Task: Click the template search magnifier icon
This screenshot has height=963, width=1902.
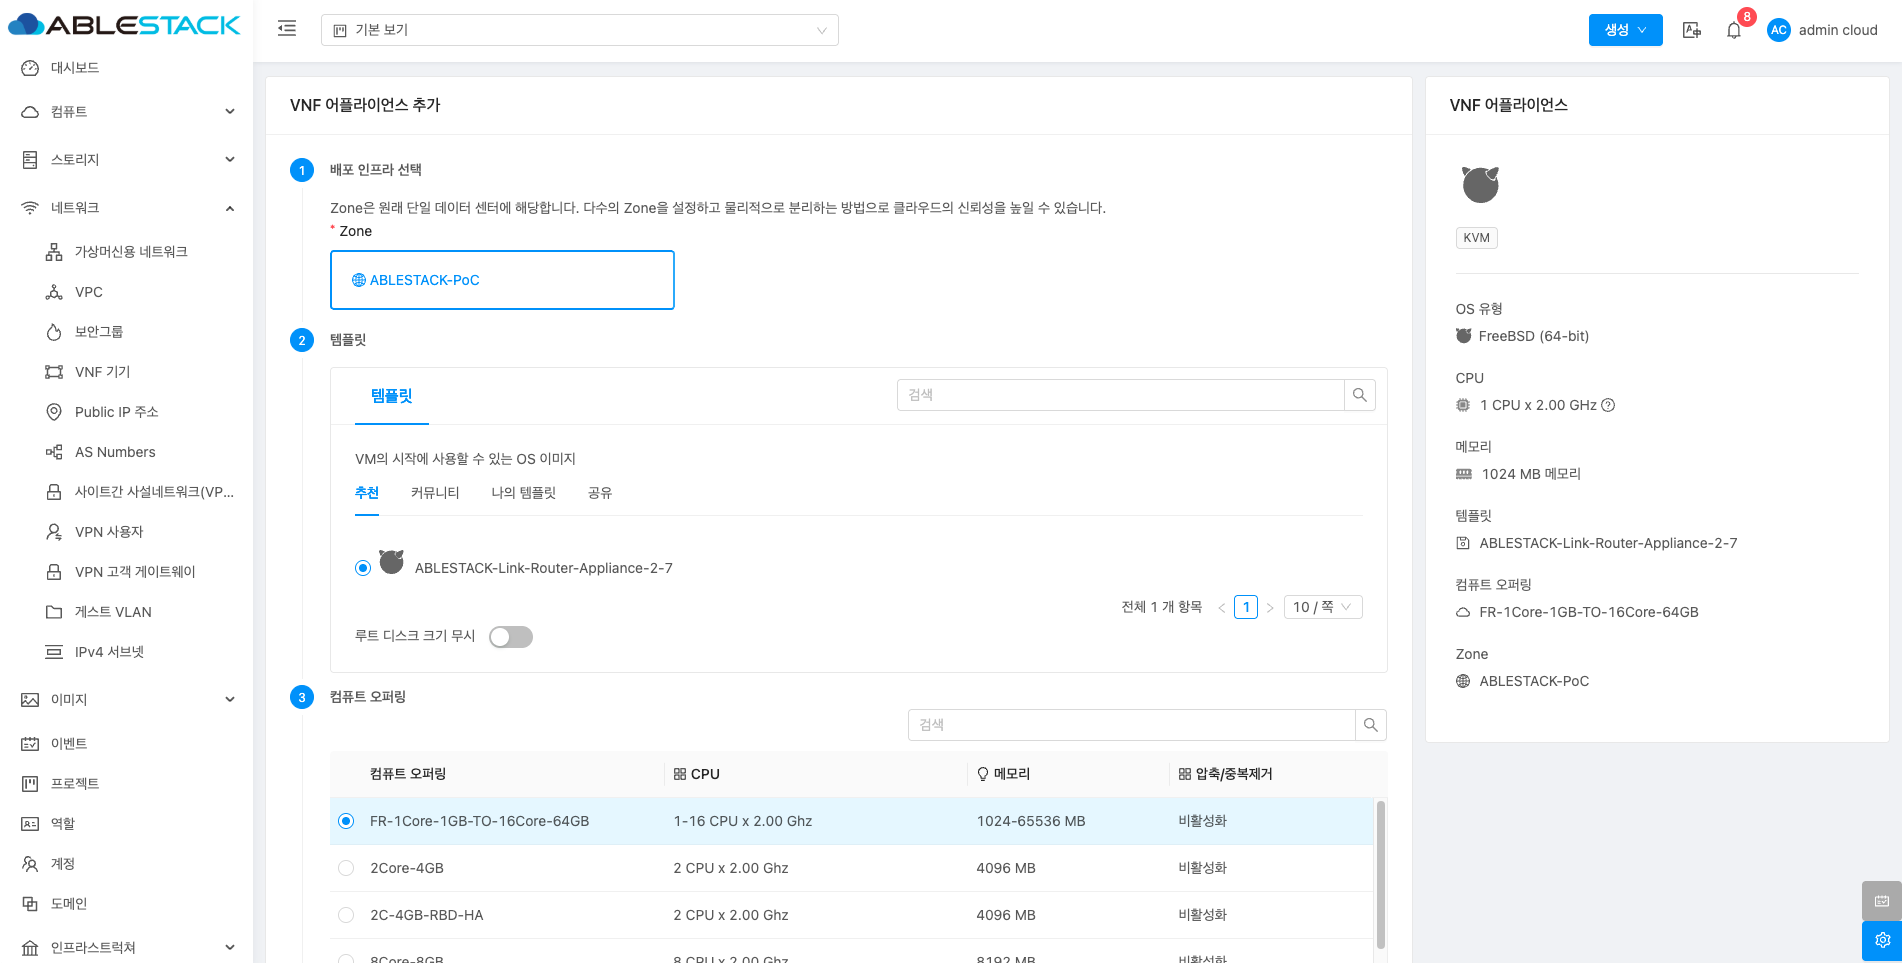Action: [x=1360, y=395]
